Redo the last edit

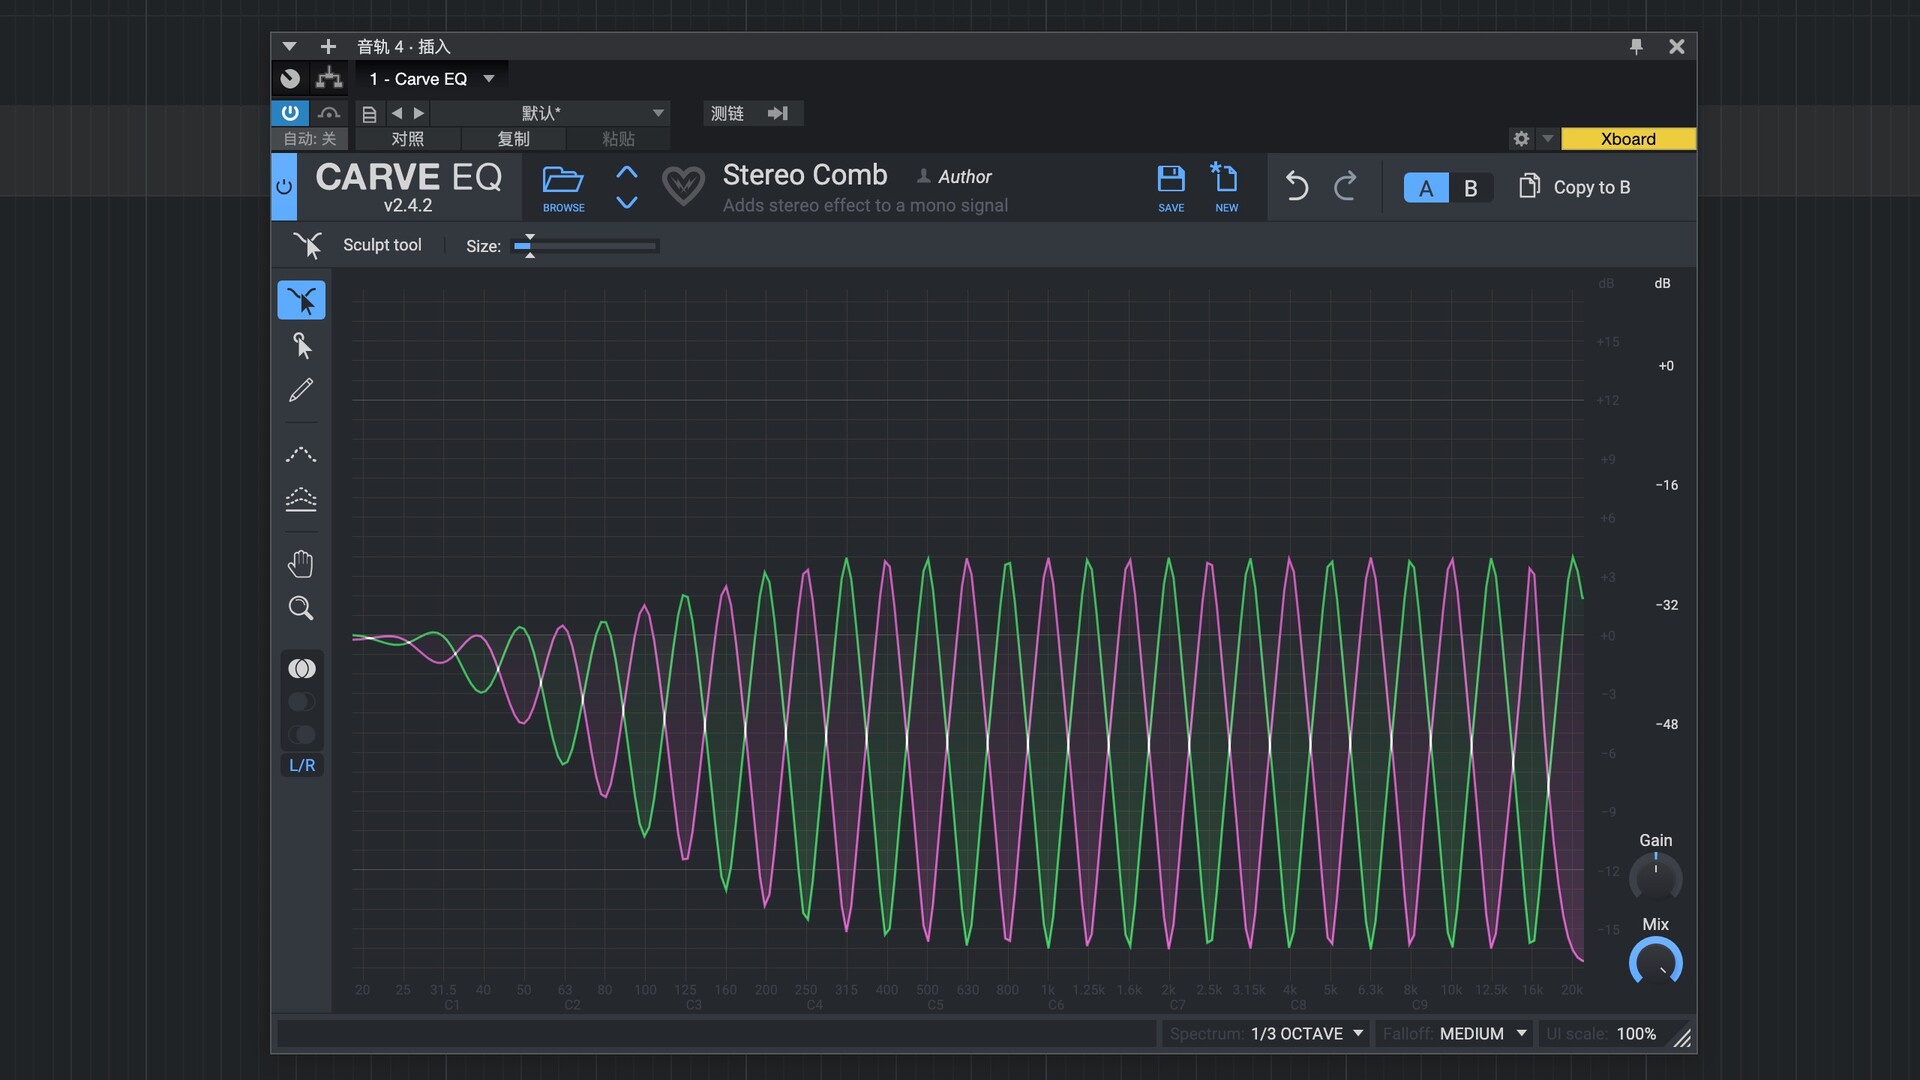(1346, 186)
